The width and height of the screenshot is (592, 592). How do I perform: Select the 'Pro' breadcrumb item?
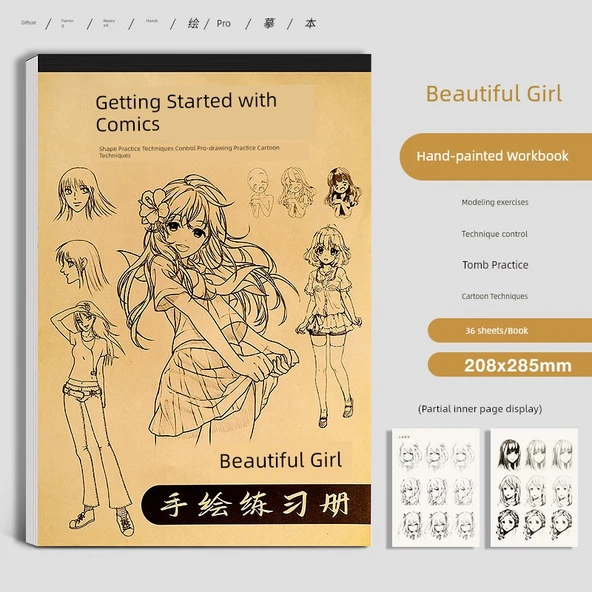pyautogui.click(x=223, y=23)
